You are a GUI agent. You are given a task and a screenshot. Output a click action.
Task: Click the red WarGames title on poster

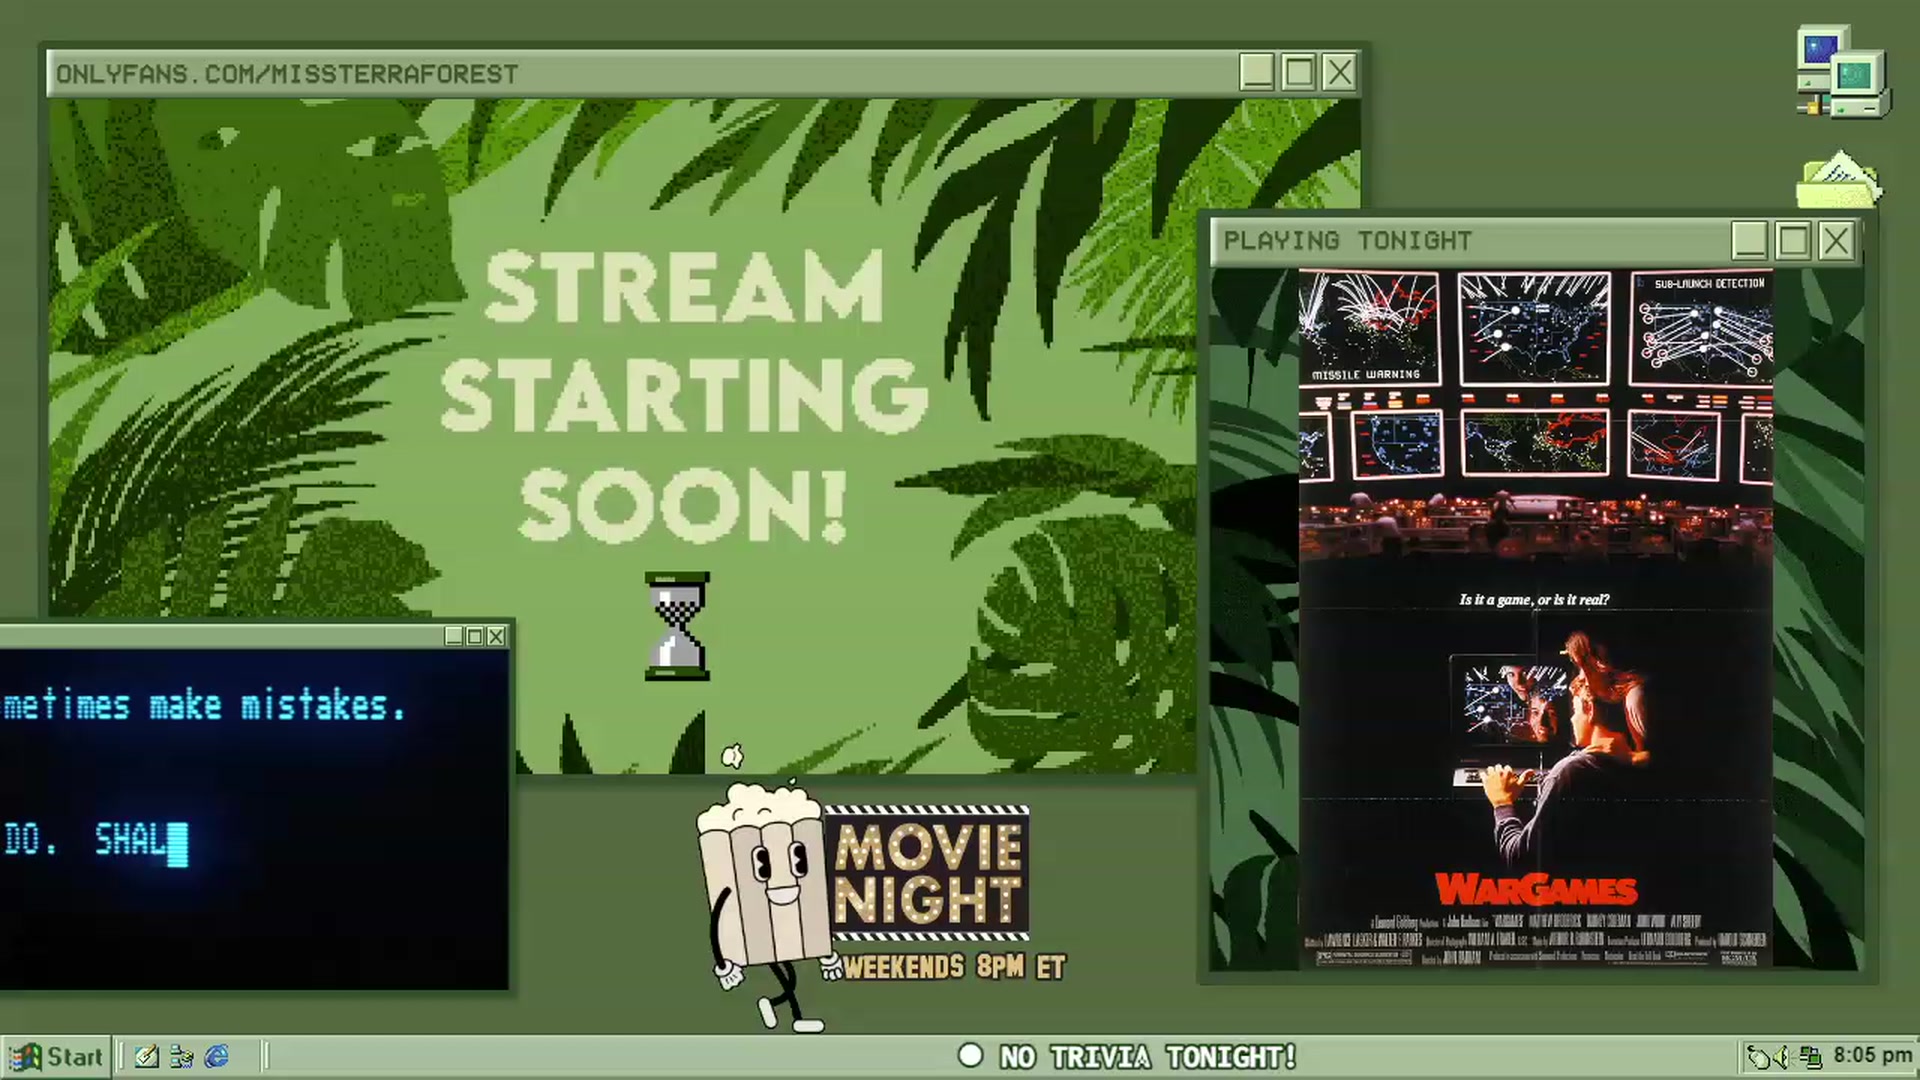1536,889
